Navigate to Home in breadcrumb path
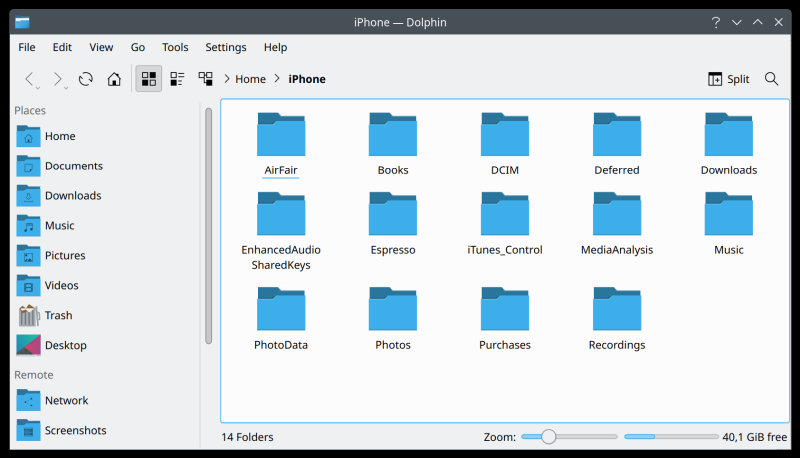Viewport: 800px width, 458px height. [250, 79]
